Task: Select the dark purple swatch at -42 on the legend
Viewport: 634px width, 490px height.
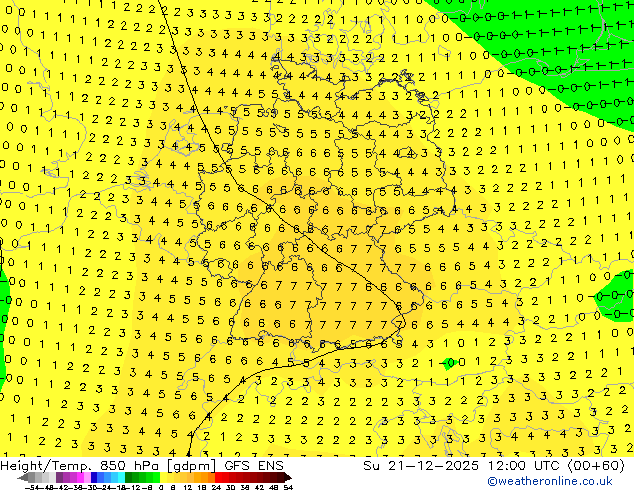Action: coord(59,478)
